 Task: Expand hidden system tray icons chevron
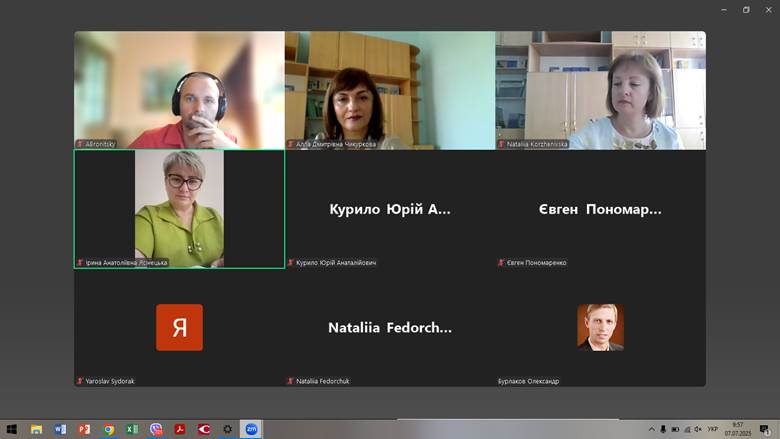click(x=652, y=429)
